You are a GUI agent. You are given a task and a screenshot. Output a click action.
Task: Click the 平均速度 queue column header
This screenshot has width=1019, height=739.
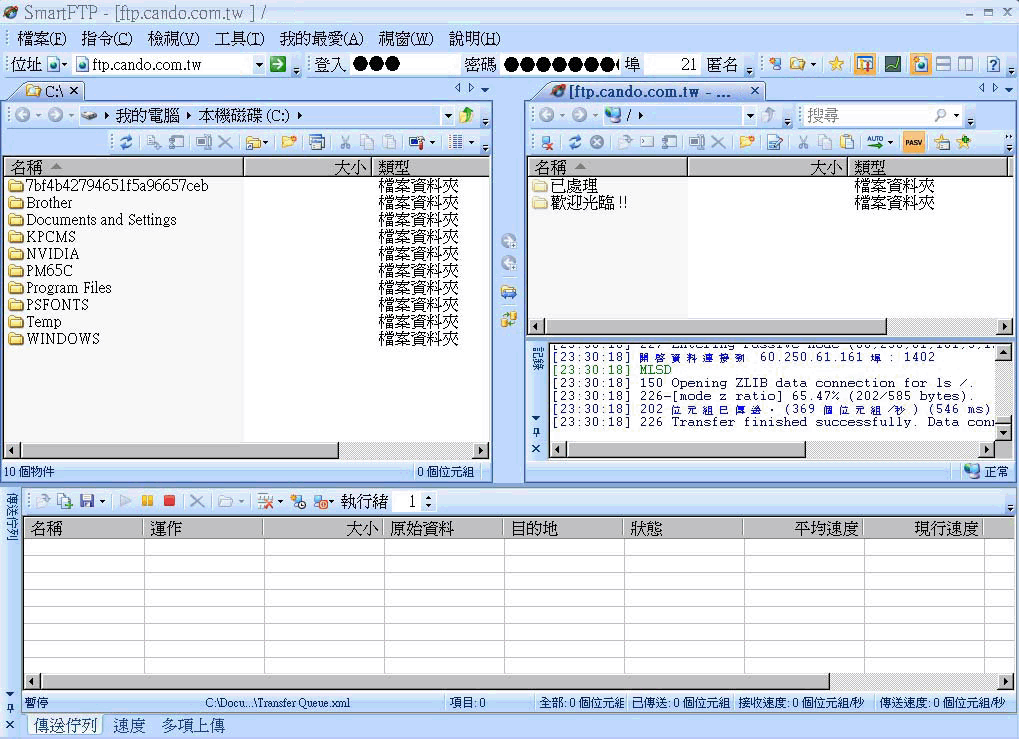coord(803,528)
